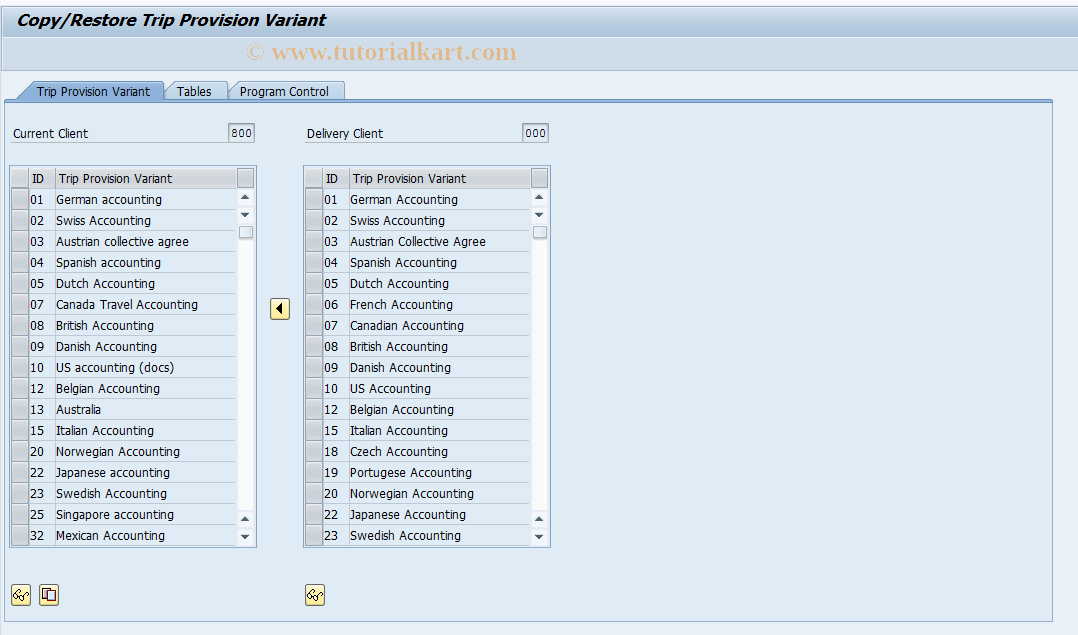Click 'Canadian Accounting' cell in Delivery Client table
This screenshot has height=635, width=1078.
[439, 326]
